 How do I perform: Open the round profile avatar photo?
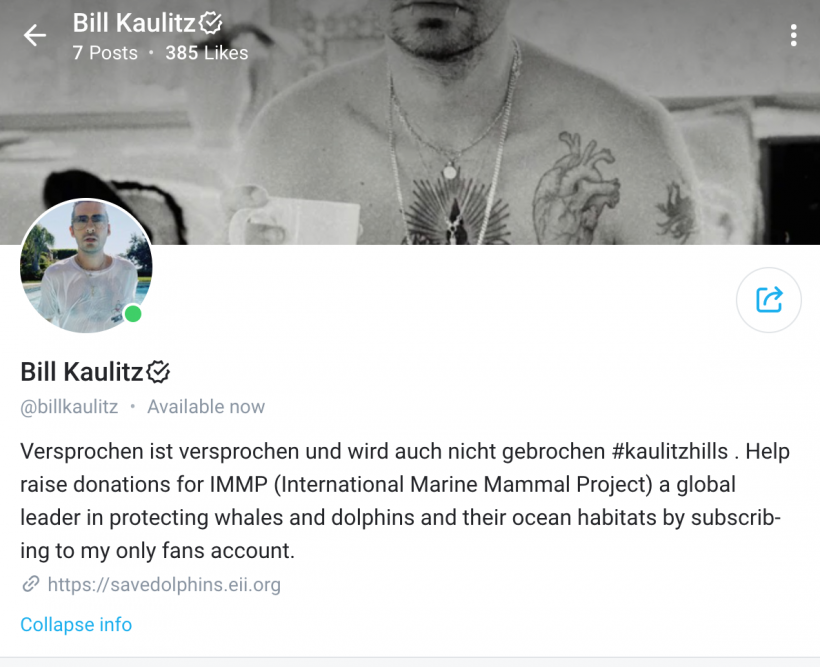coord(86,265)
